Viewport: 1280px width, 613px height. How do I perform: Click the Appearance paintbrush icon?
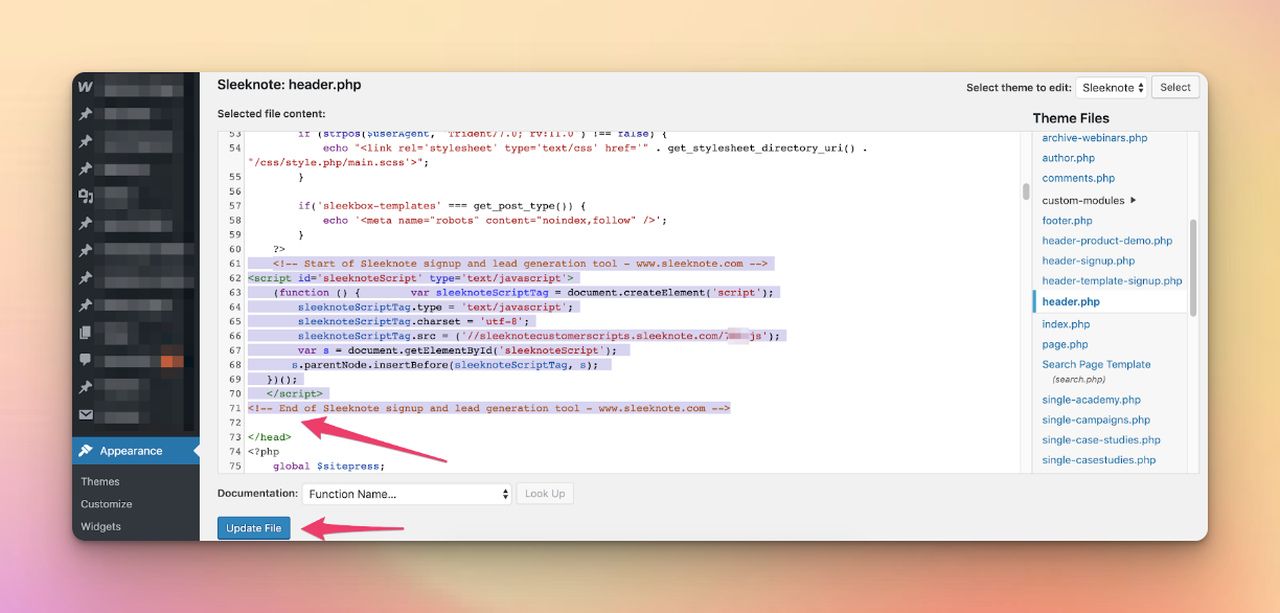[86, 451]
